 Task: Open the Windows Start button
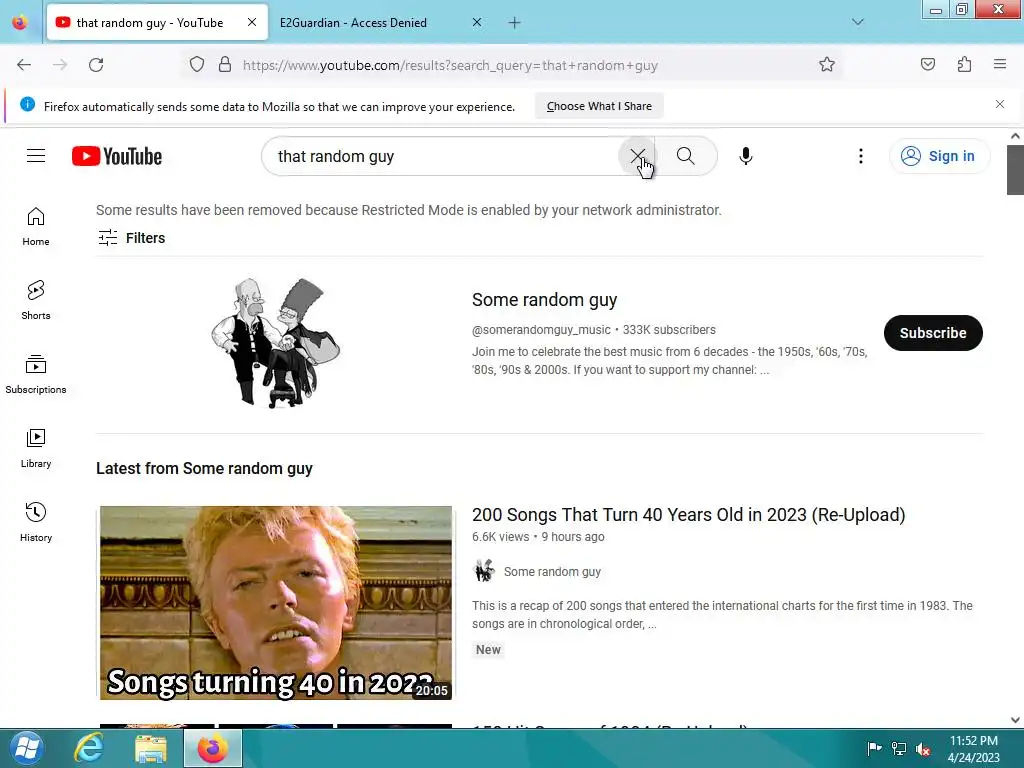tap(26, 748)
